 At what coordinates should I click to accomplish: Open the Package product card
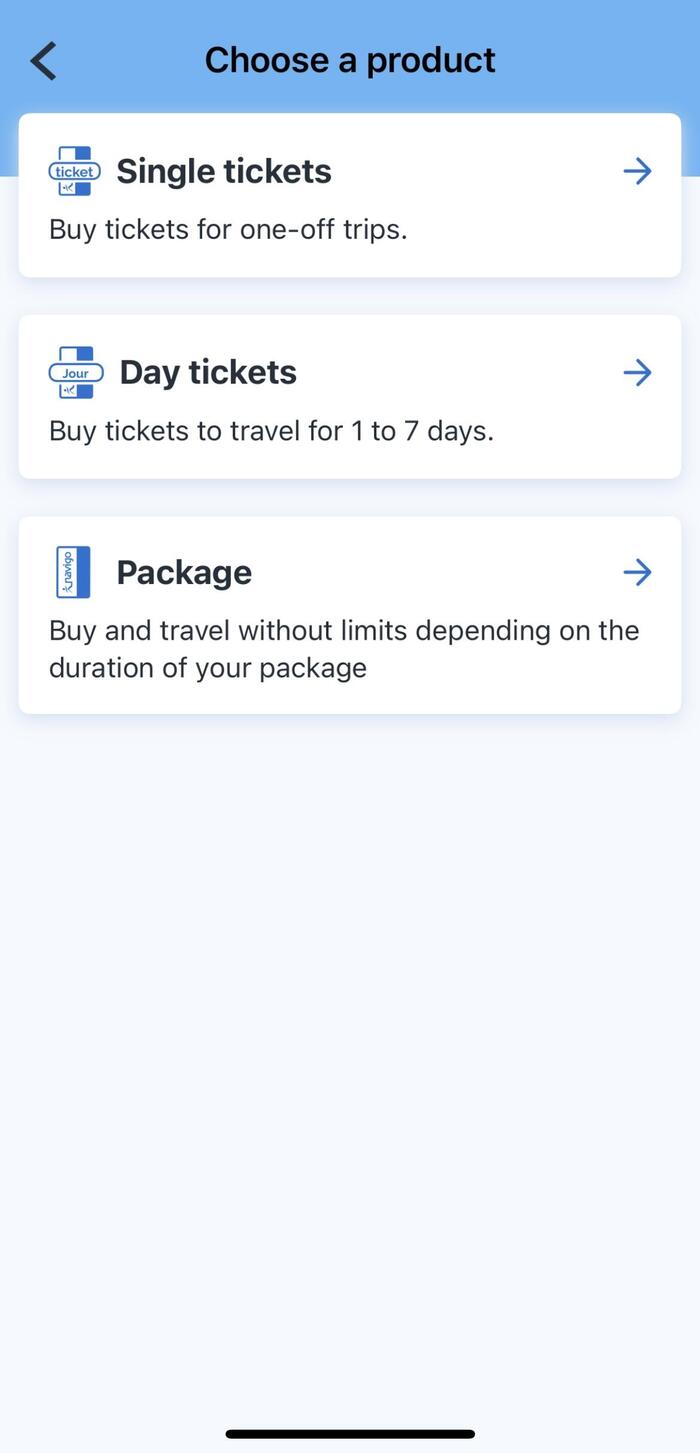[x=637, y=572]
